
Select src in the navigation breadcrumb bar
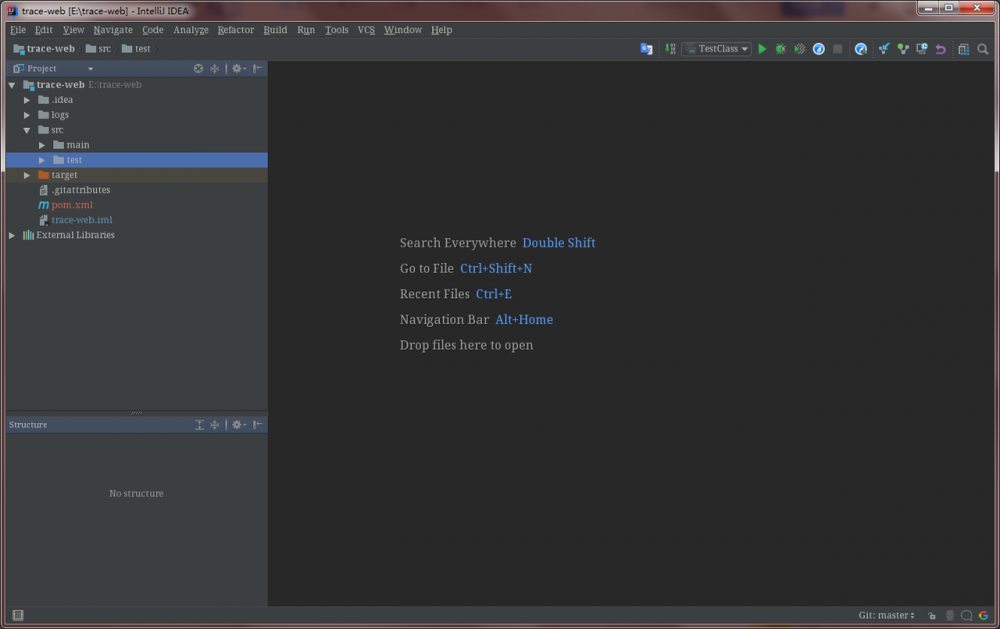click(x=99, y=48)
